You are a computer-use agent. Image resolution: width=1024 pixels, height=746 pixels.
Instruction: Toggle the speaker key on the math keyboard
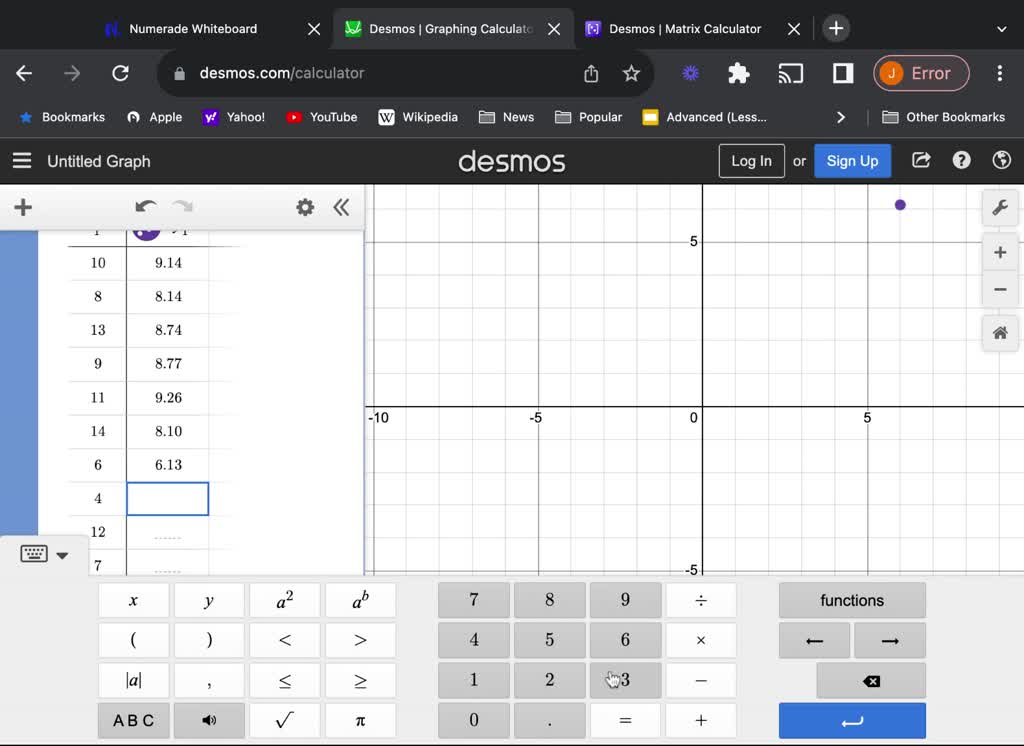pos(209,720)
